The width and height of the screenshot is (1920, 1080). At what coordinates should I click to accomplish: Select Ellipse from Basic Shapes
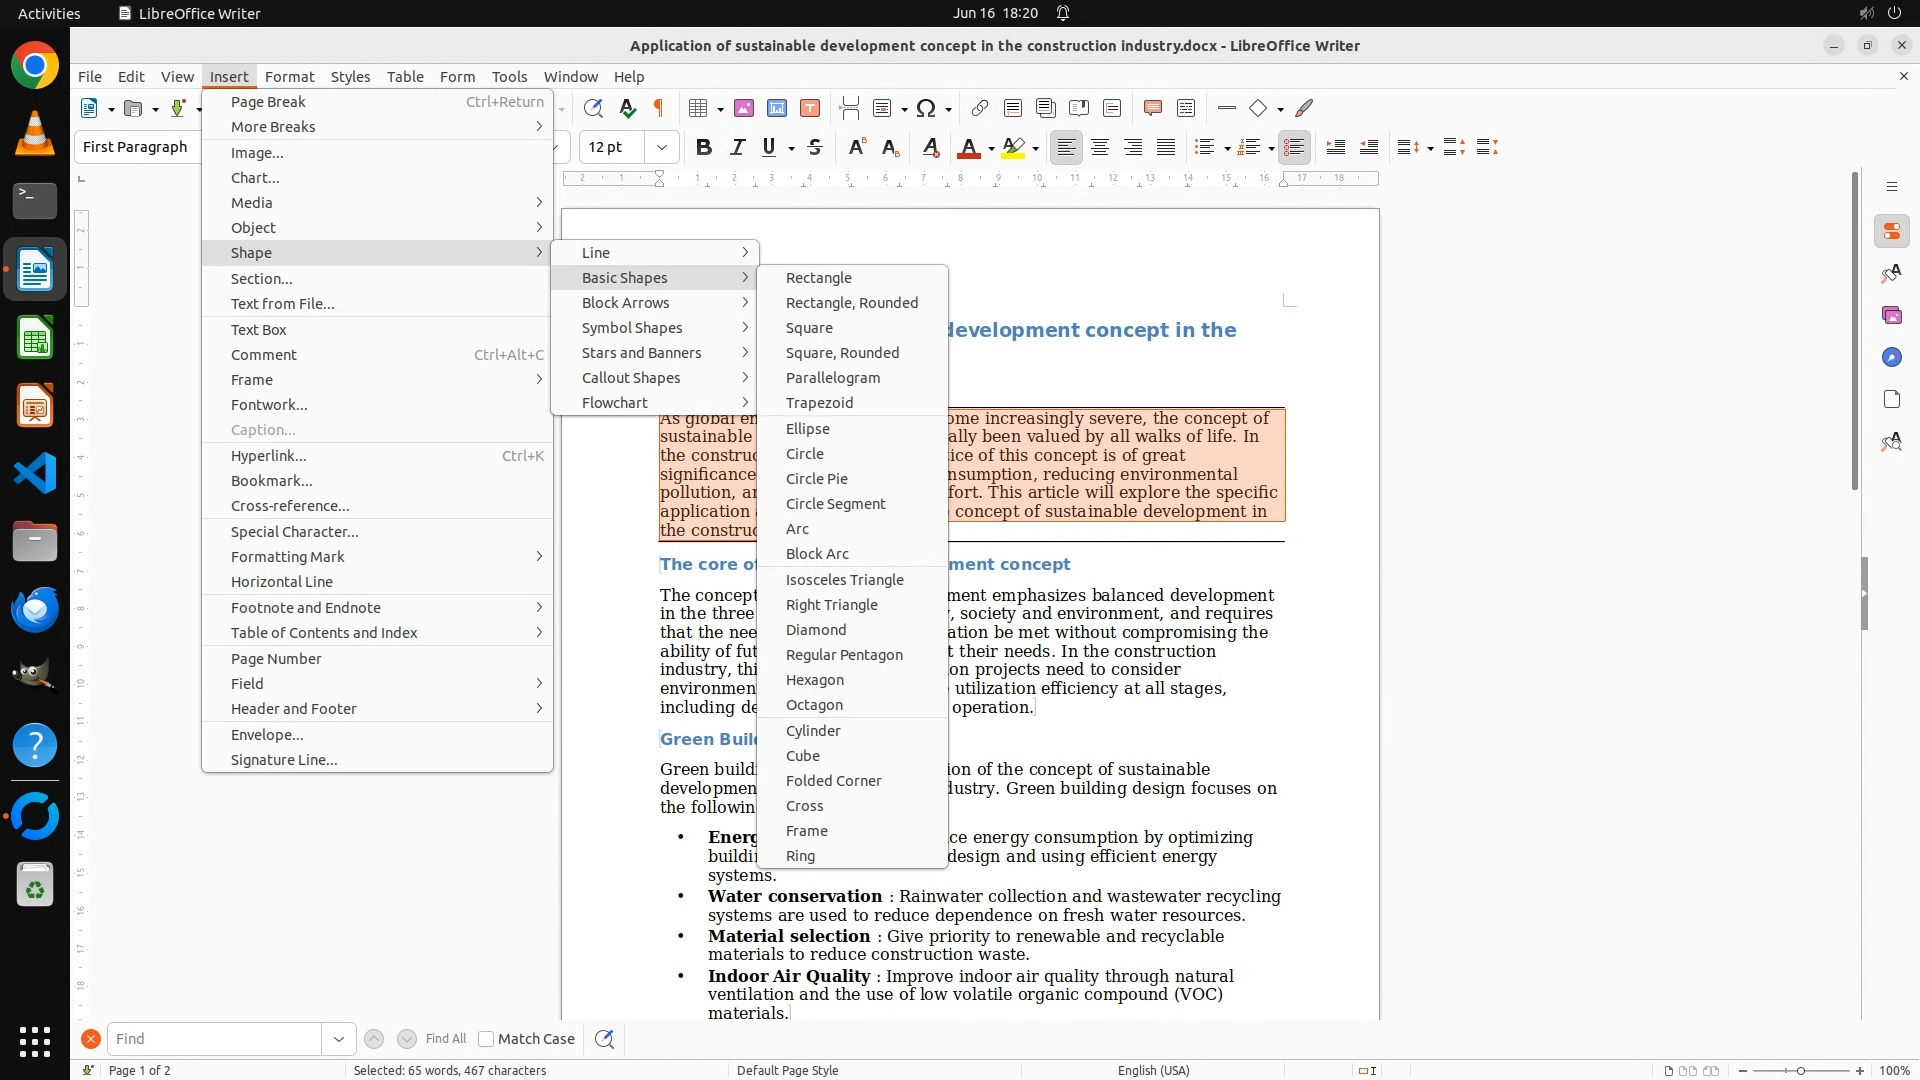coord(808,429)
